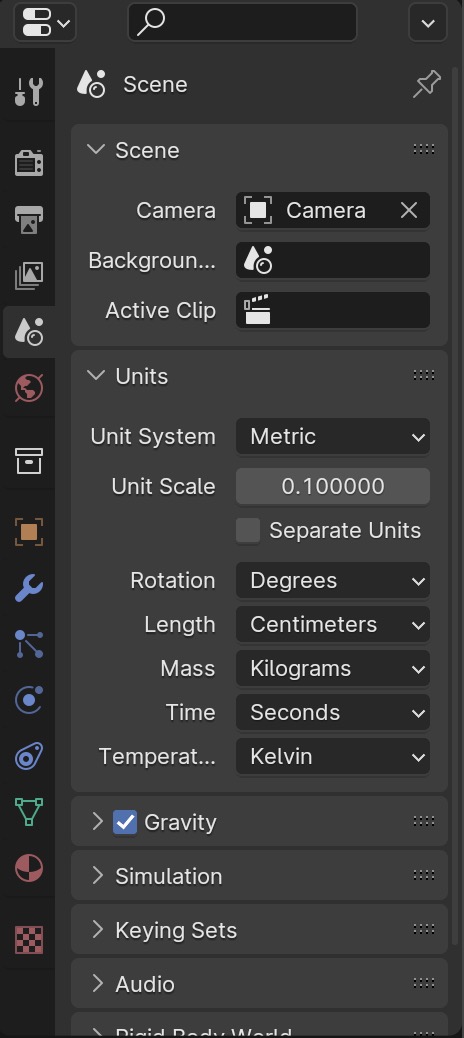Expand the Simulation panel

(x=97, y=876)
